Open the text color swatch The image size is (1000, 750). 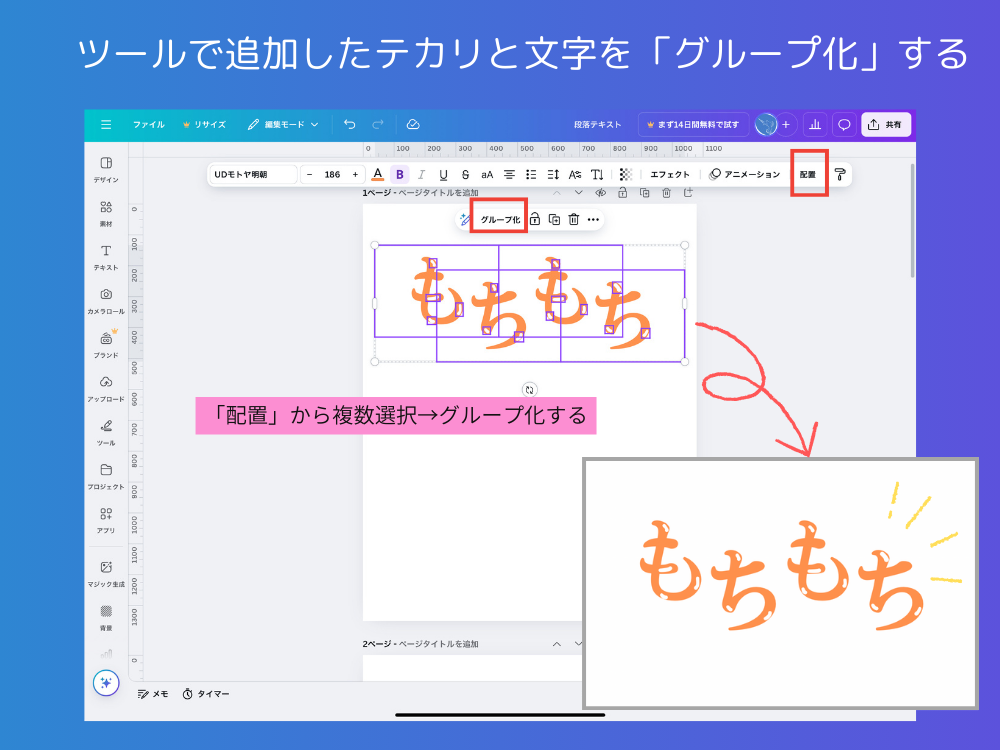[x=378, y=174]
